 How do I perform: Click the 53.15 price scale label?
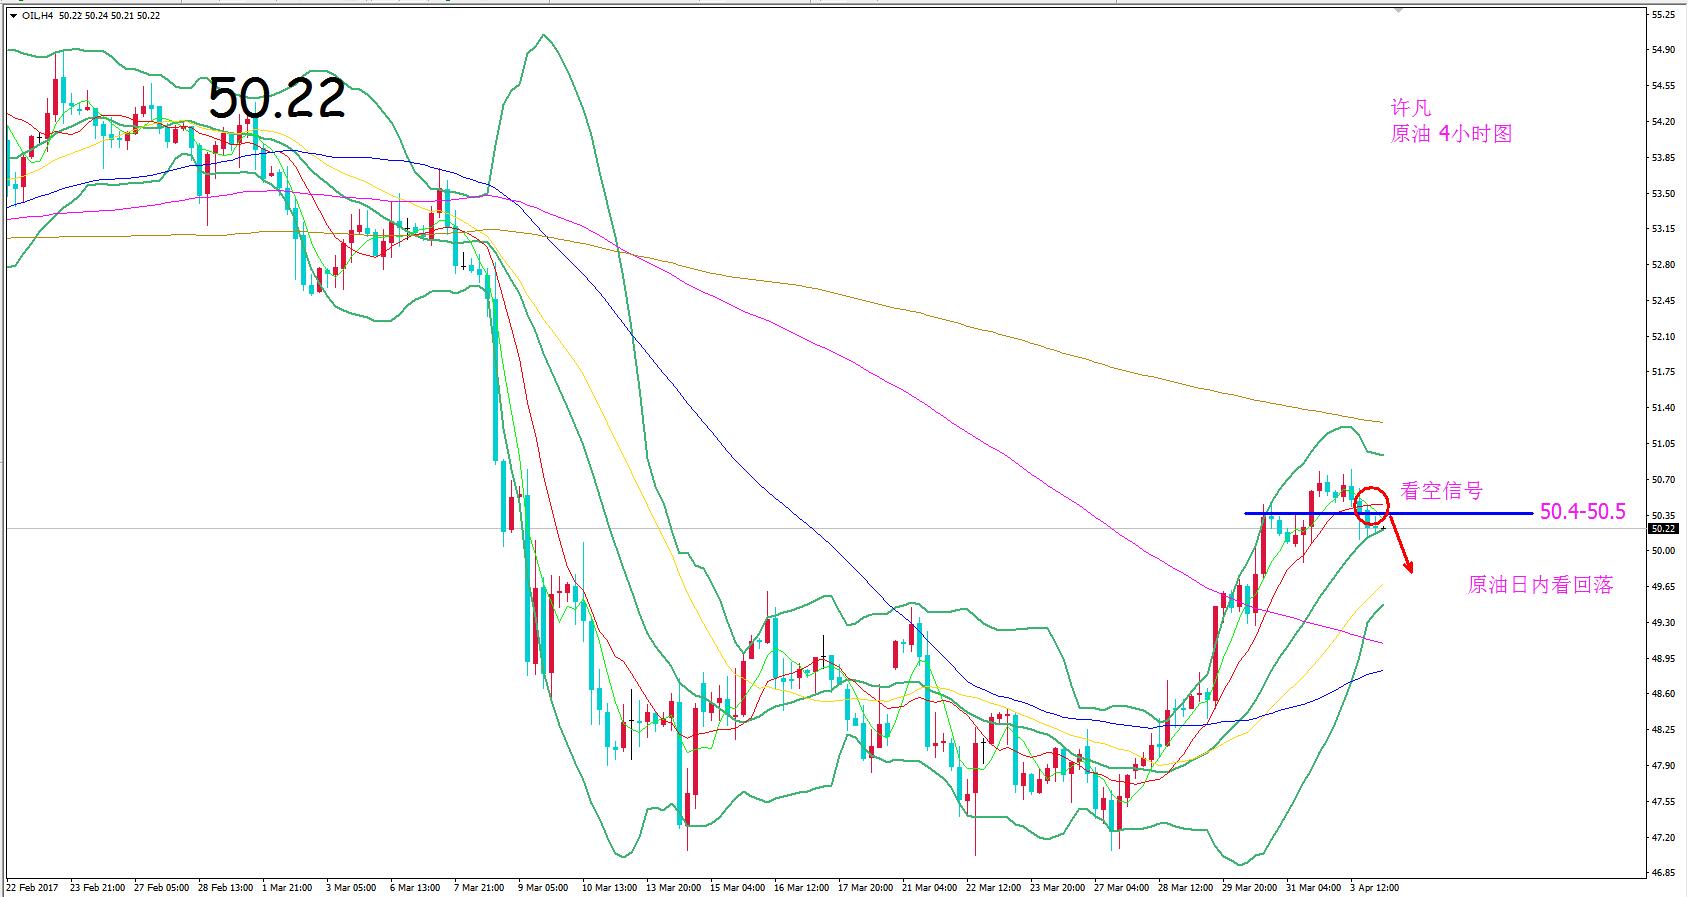point(1664,229)
